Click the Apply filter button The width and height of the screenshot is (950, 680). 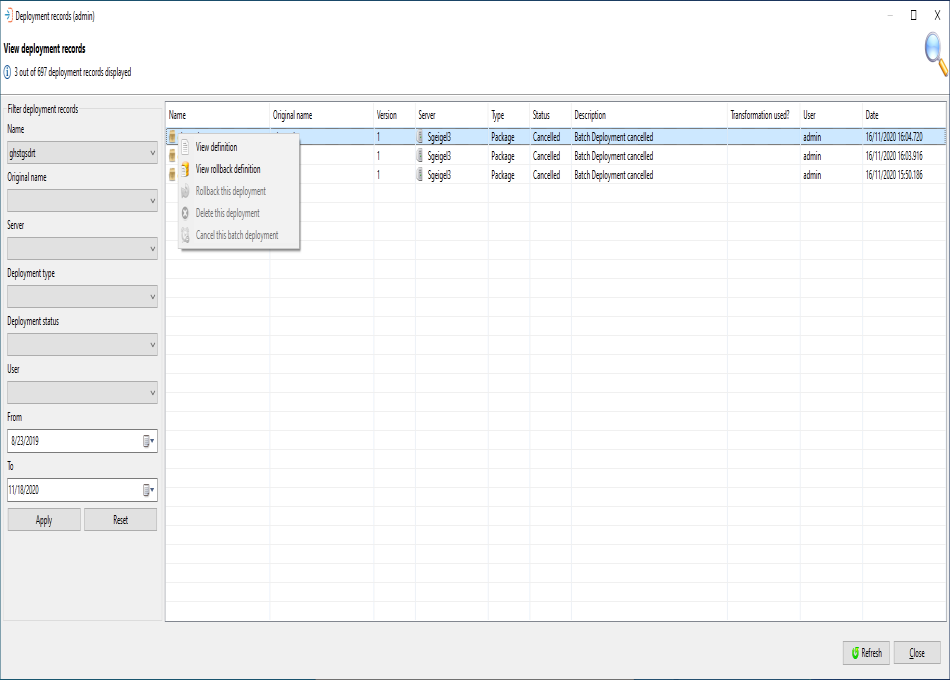point(44,520)
